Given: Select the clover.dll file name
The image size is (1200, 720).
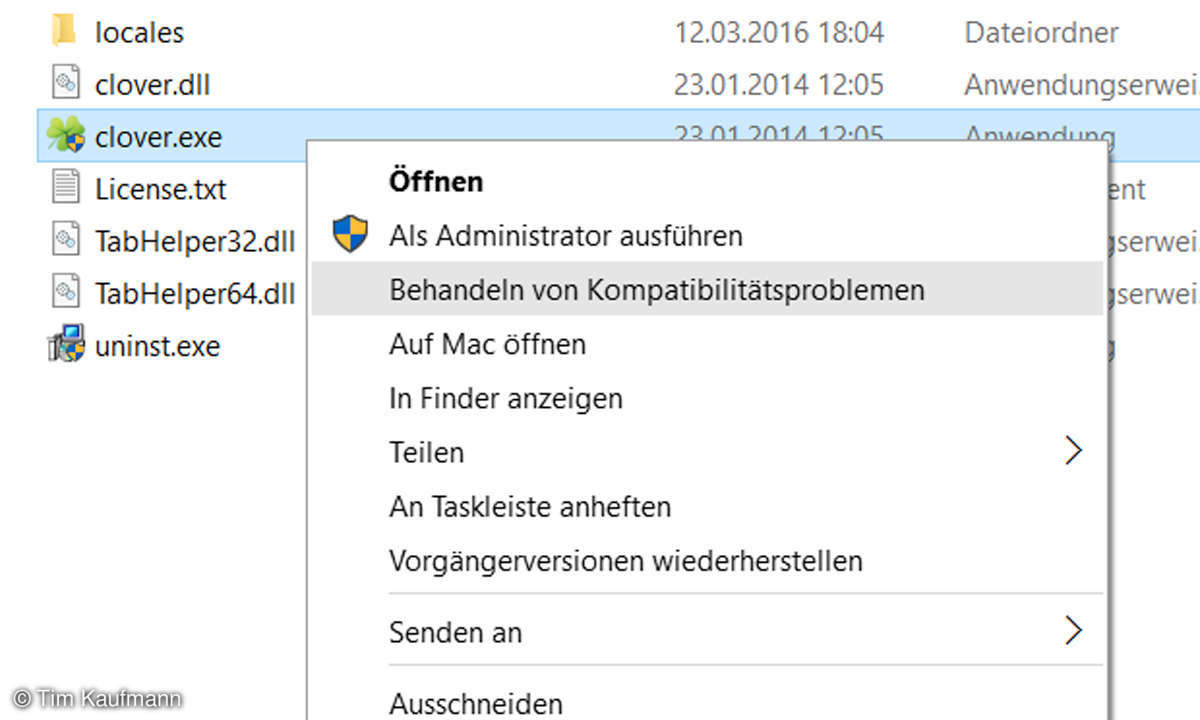Looking at the screenshot, I should click(x=153, y=84).
